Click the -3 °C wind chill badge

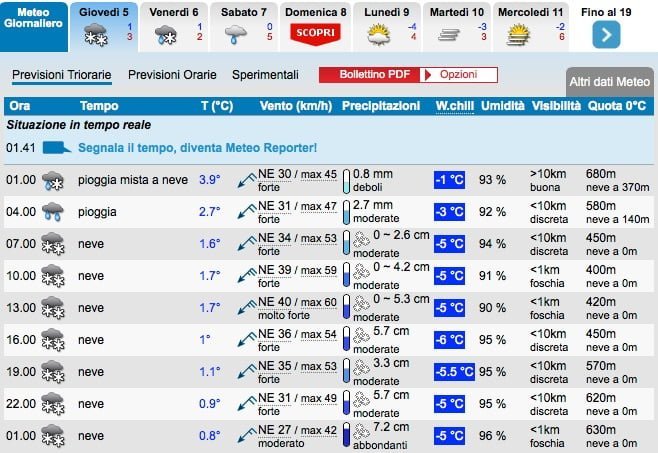click(449, 212)
